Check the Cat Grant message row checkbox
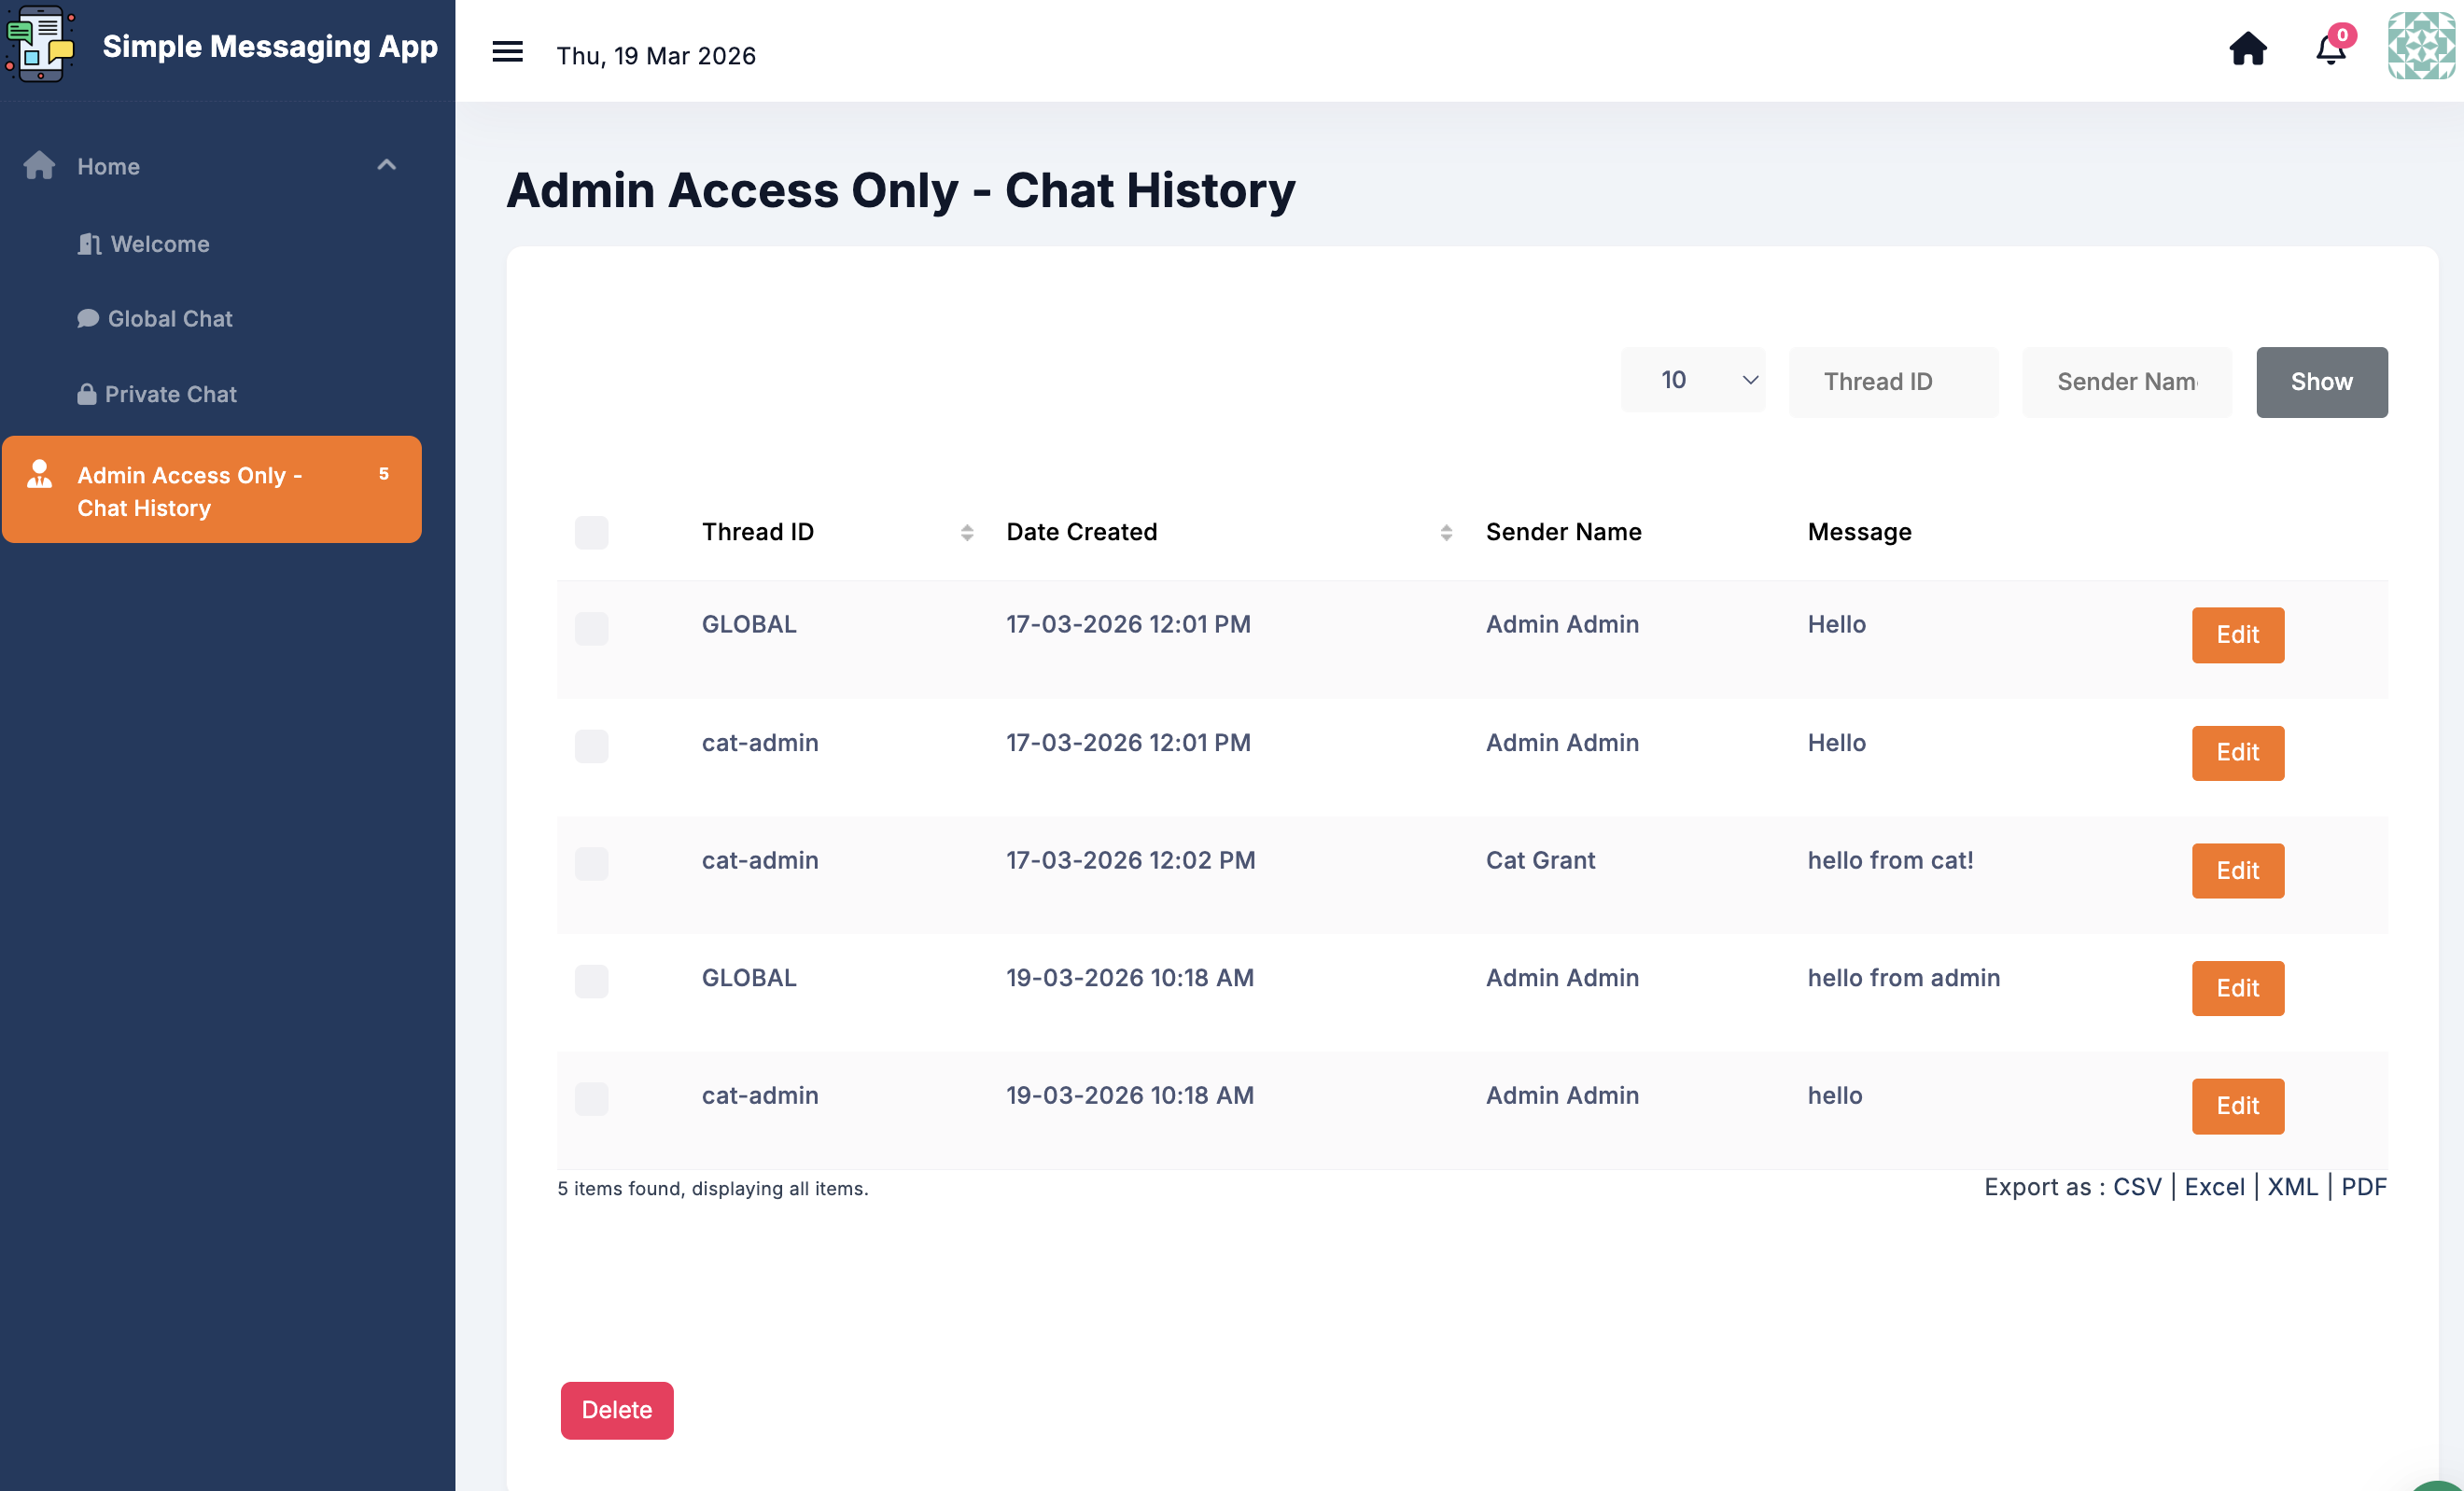This screenshot has width=2464, height=1491. pyautogui.click(x=591, y=863)
